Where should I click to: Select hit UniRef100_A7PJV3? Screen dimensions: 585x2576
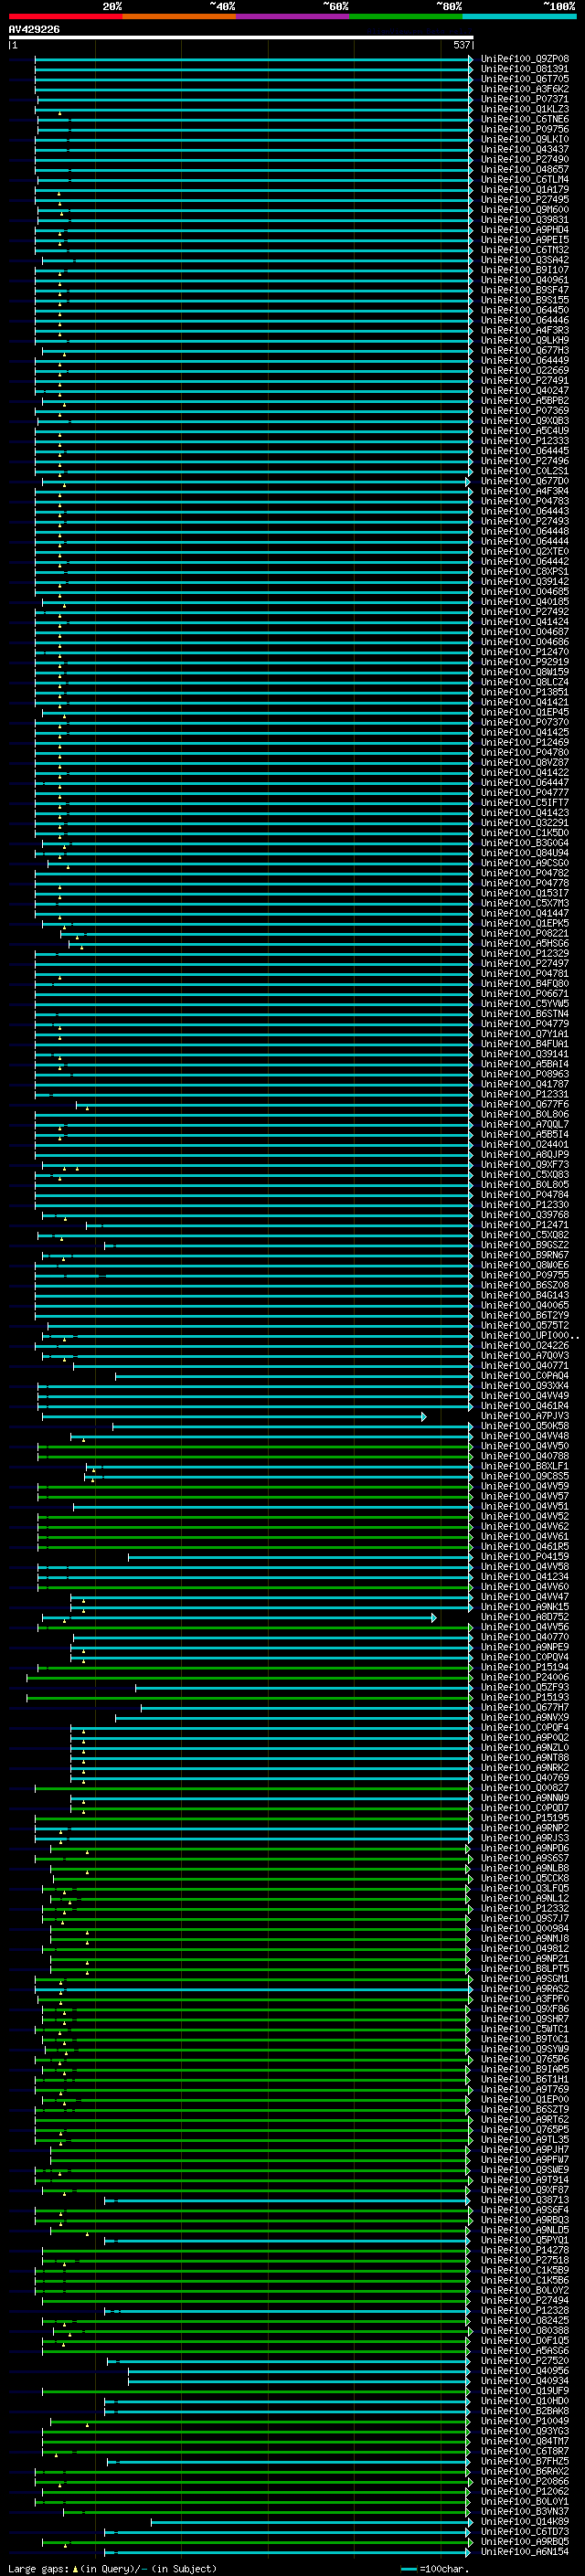[525, 1416]
